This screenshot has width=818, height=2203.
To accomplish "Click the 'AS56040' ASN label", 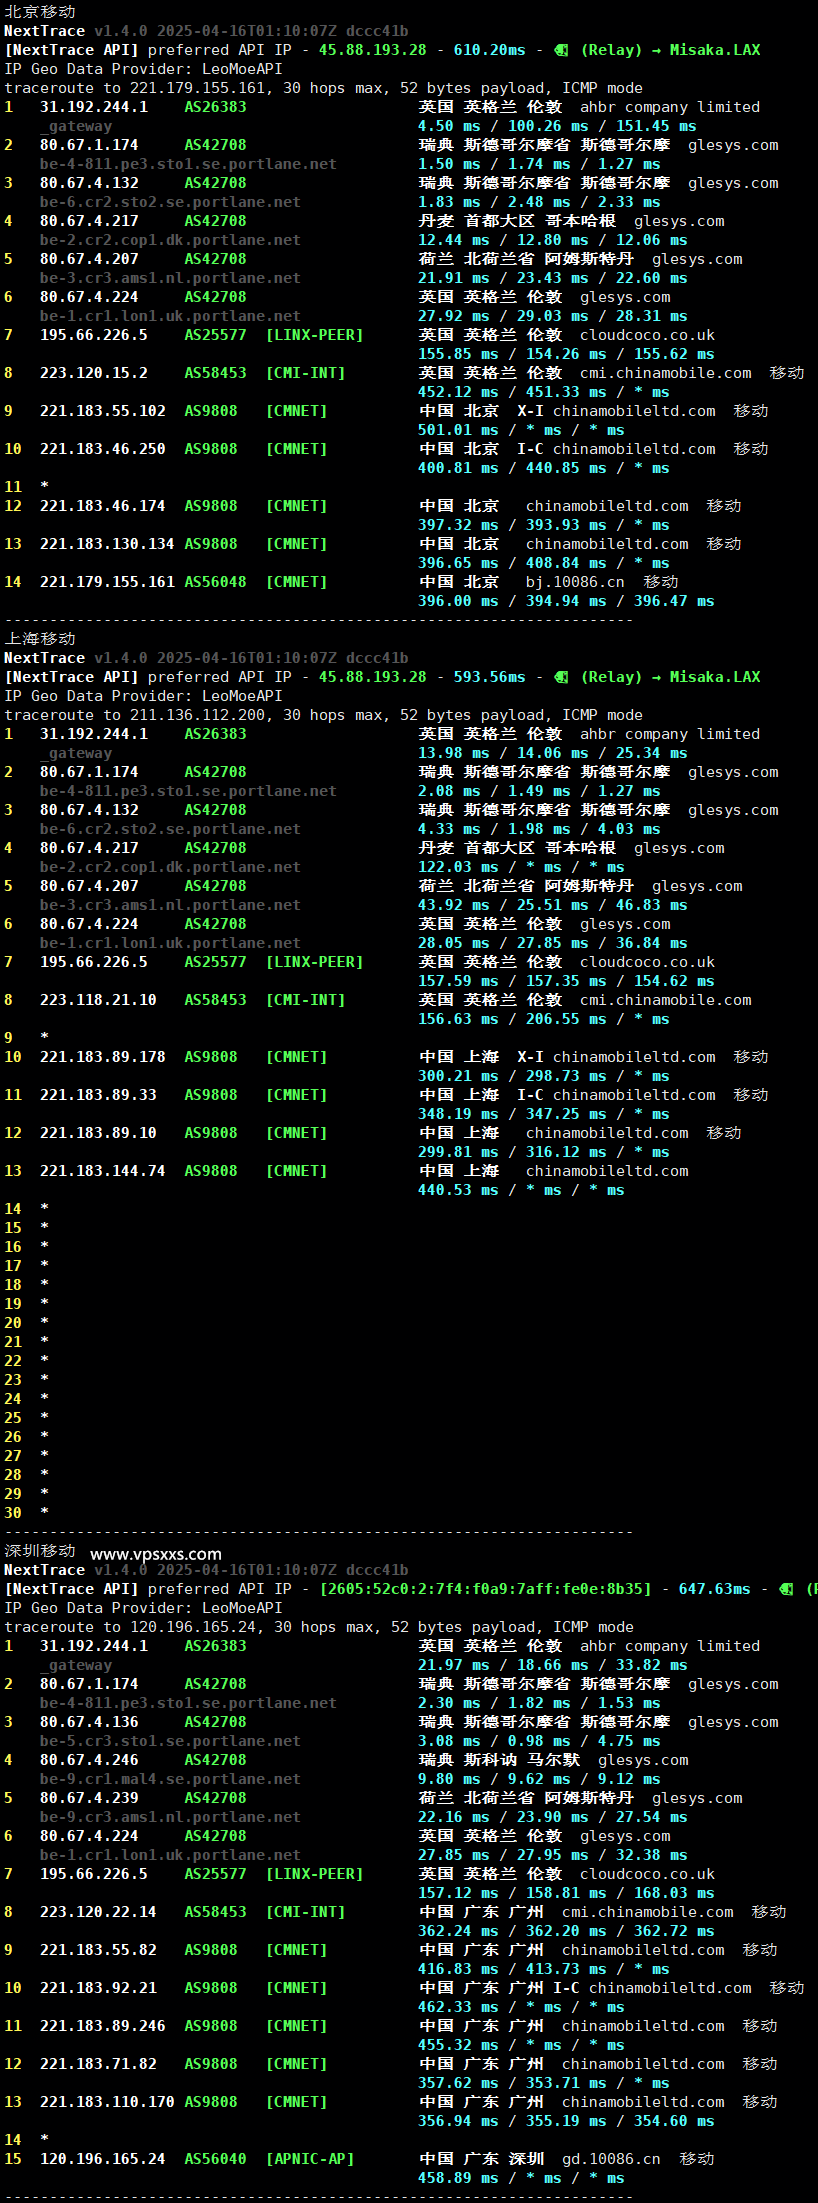I will [x=215, y=2159].
